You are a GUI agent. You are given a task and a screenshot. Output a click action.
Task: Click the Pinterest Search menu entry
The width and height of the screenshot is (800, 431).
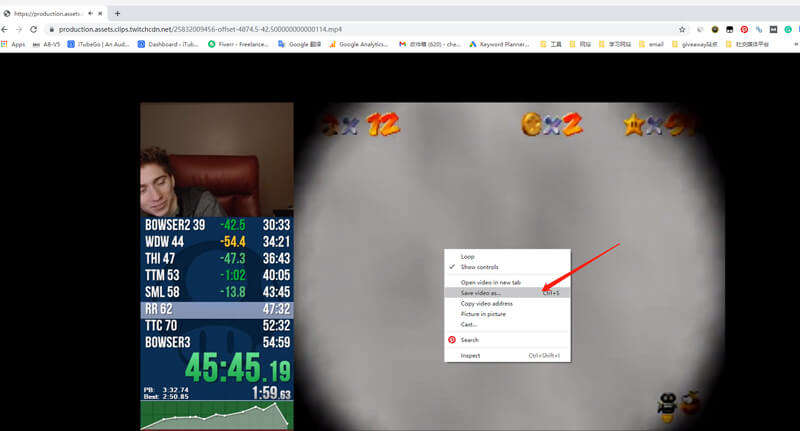coord(507,340)
